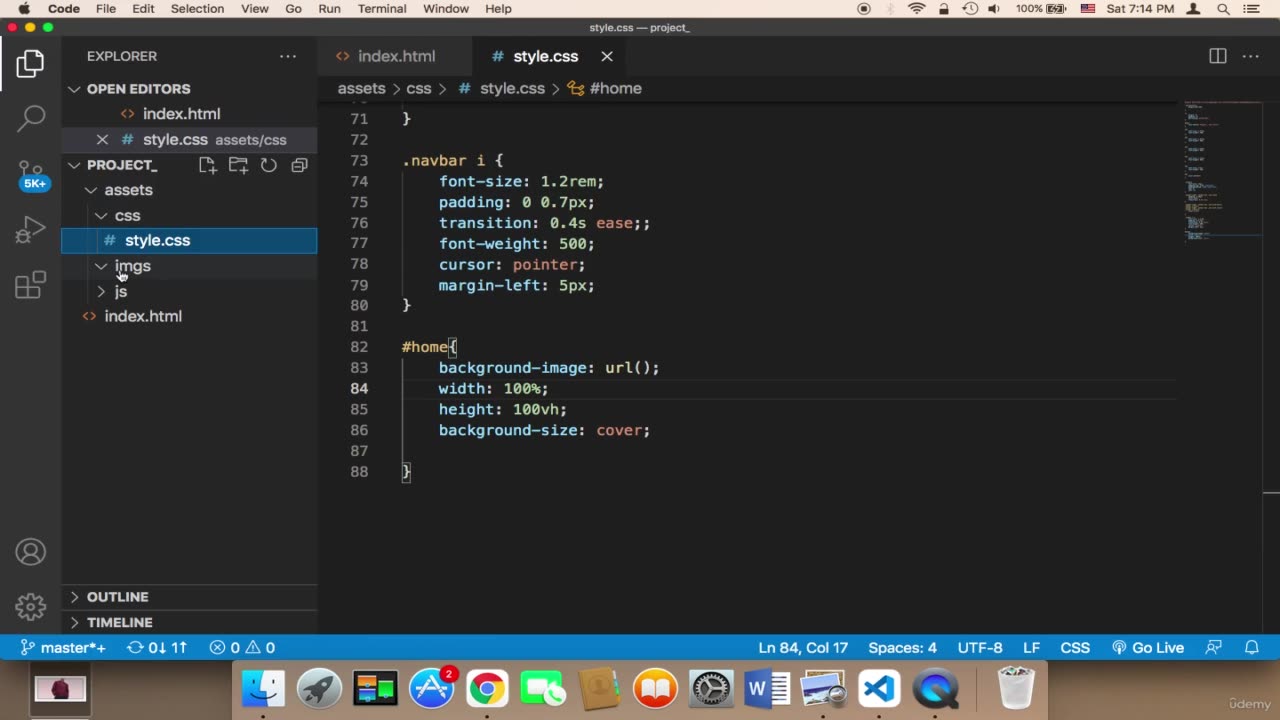
Task: Click the New Folder icon in PROJECT_ header
Action: point(238,165)
